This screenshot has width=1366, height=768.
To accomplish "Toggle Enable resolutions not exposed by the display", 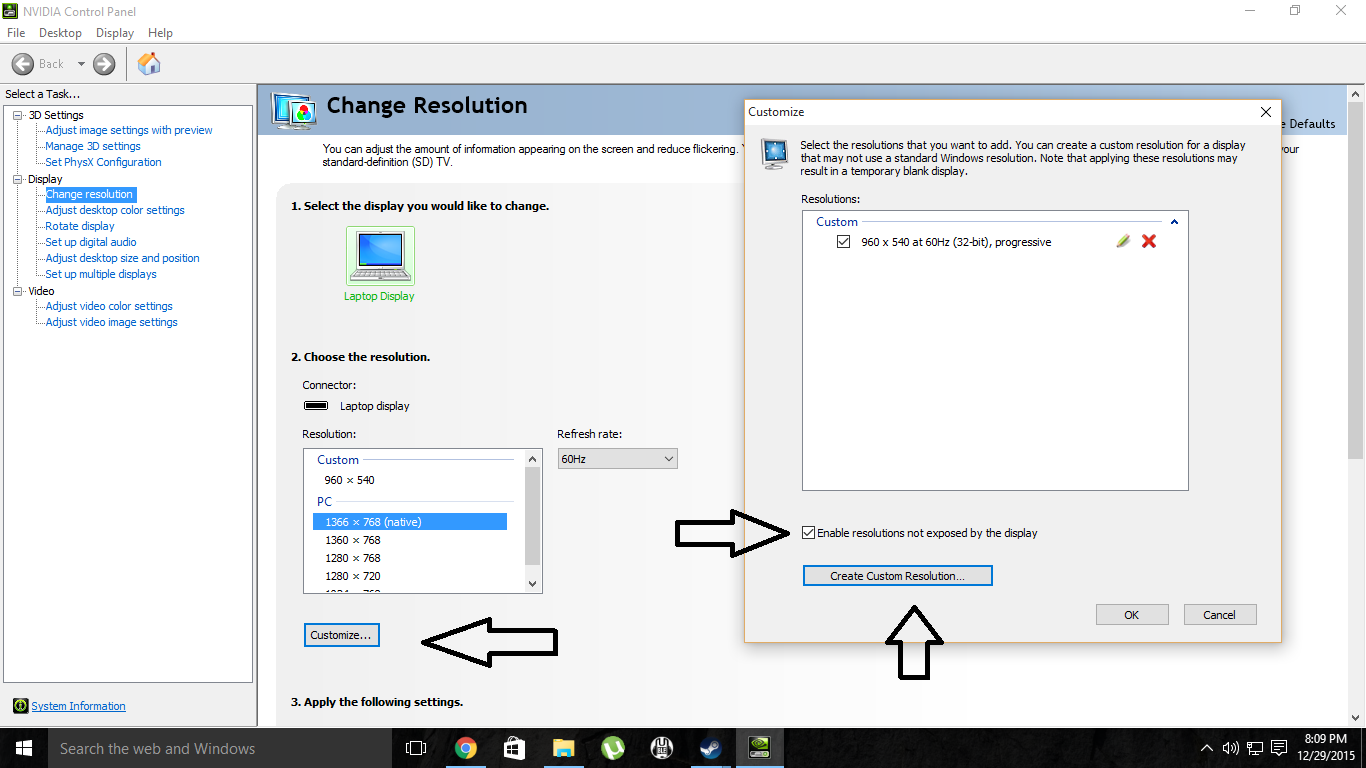I will [808, 533].
